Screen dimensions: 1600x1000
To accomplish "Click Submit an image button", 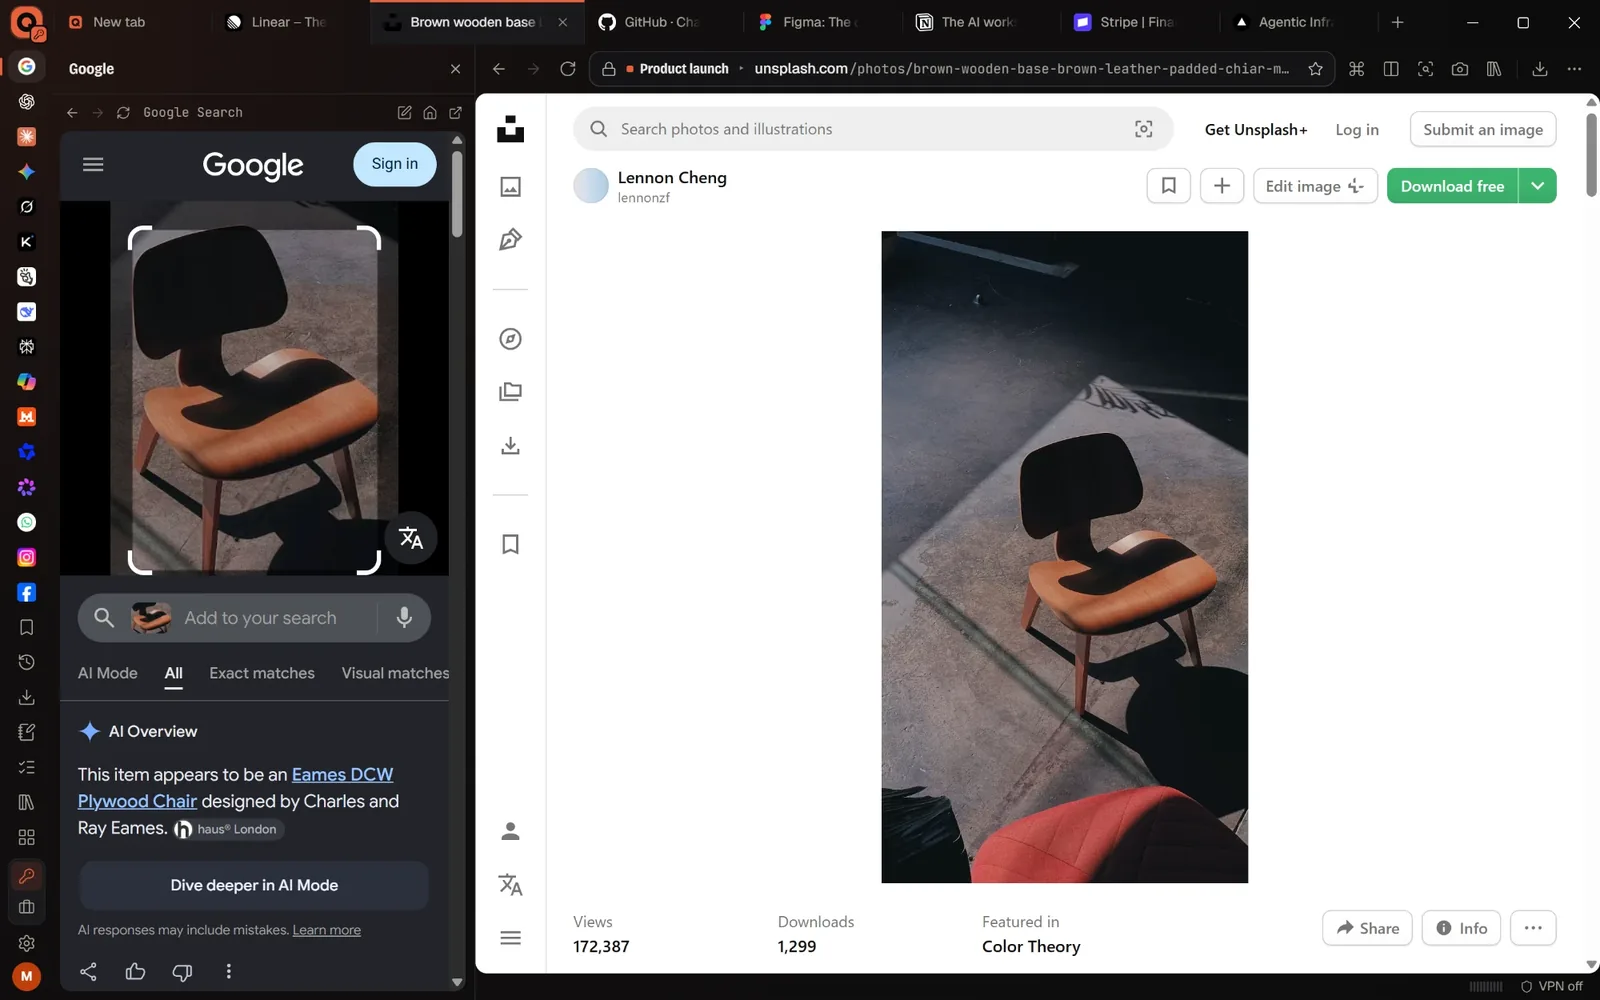I will point(1483,129).
